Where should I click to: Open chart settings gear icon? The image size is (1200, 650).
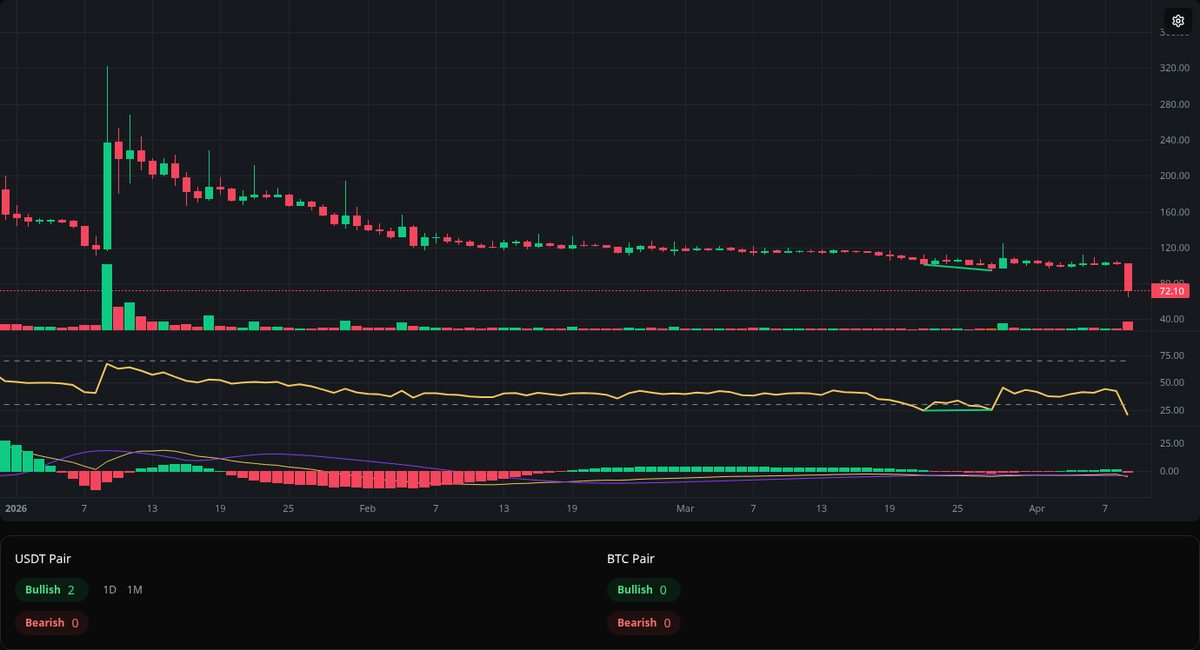coord(1177,21)
